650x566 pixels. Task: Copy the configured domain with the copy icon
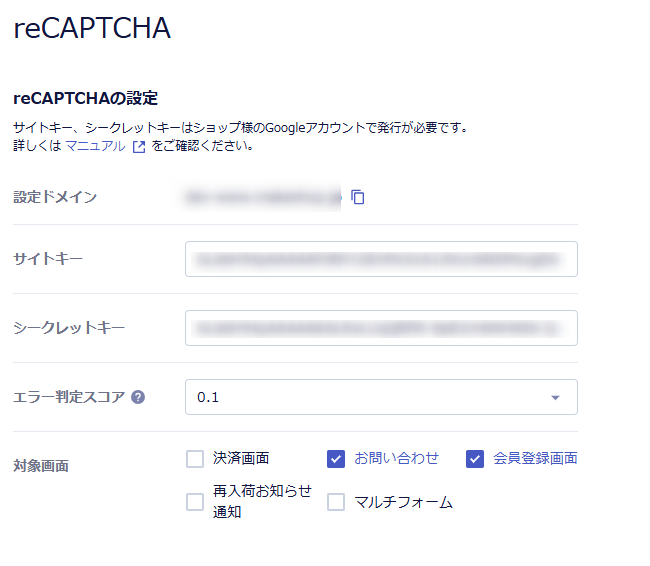coord(358,197)
